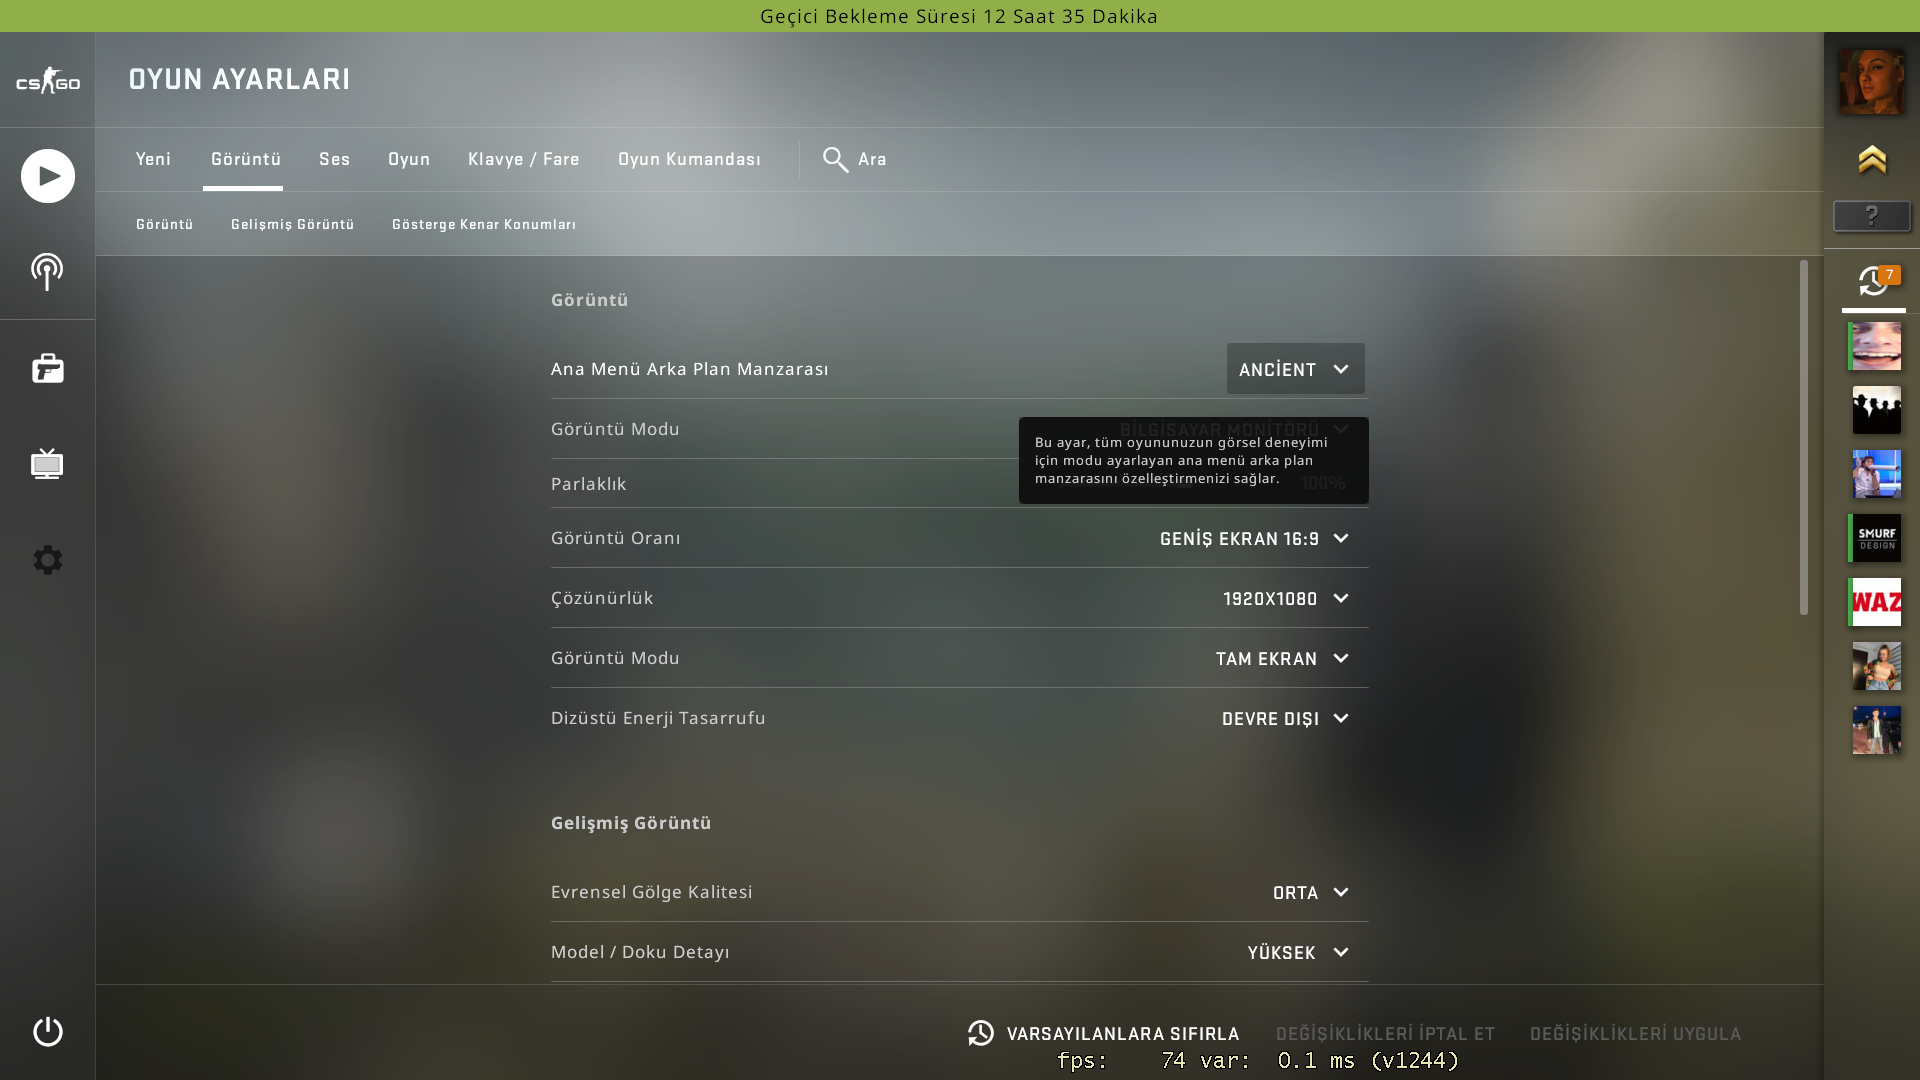Click the Ana Menü Arka Plan Manzarası label
This screenshot has height=1080, width=1920.
pos(690,369)
